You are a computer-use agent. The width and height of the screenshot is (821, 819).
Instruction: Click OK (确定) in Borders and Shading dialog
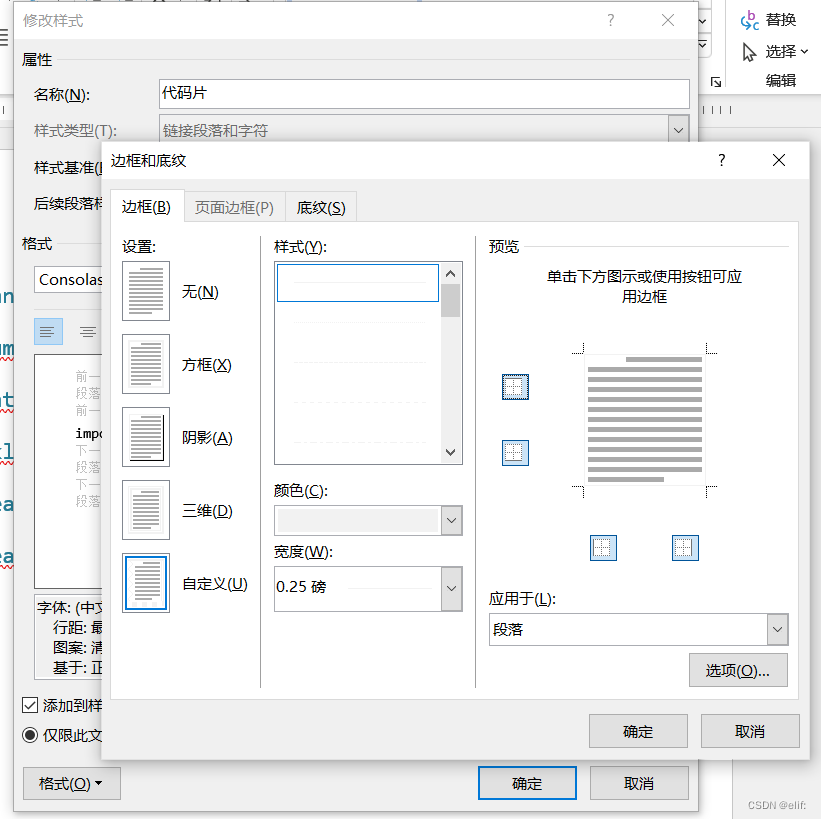[x=638, y=731]
